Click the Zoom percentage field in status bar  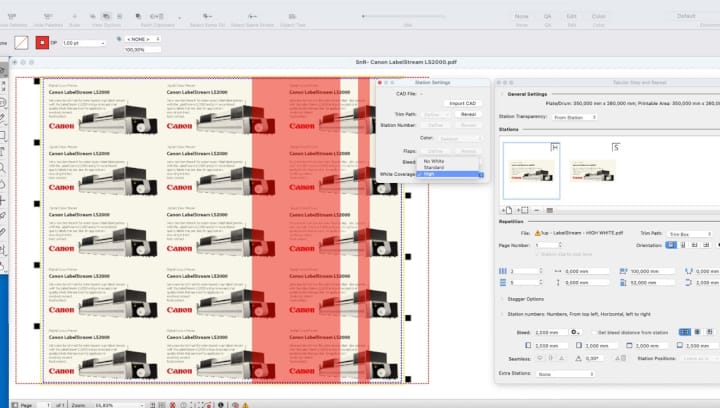[118, 405]
